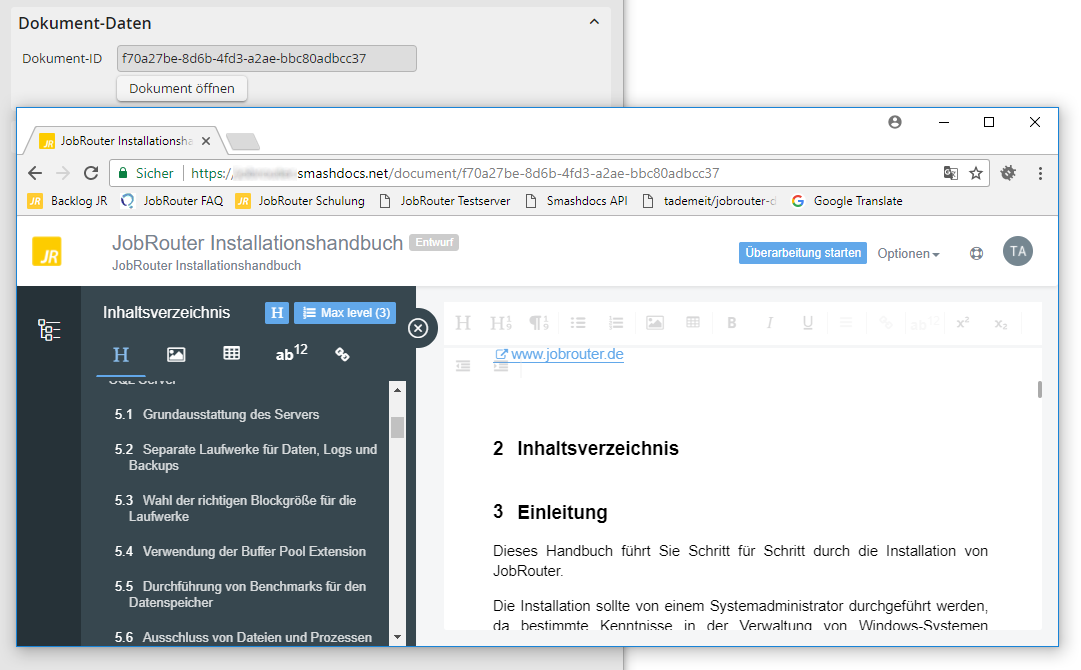The width and height of the screenshot is (1081, 670).
Task: Open the document tree sidebar icon
Action: click(x=48, y=330)
